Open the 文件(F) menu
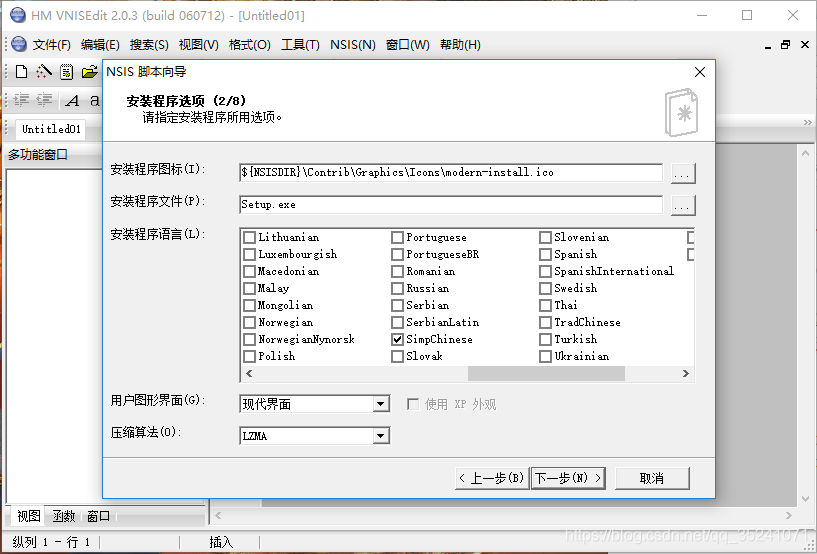Screen dimensions: 817x554 tap(52, 45)
